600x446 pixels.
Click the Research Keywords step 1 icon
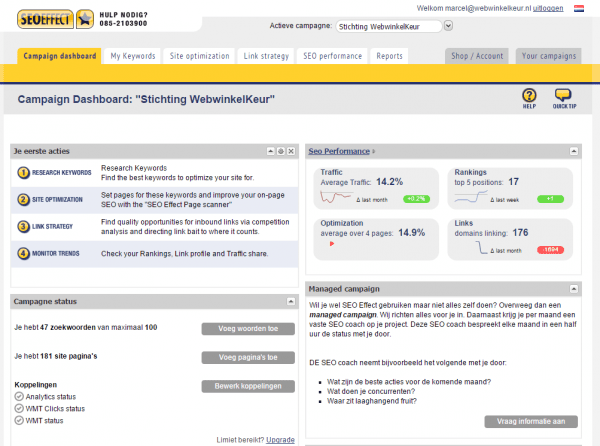pos(23,173)
